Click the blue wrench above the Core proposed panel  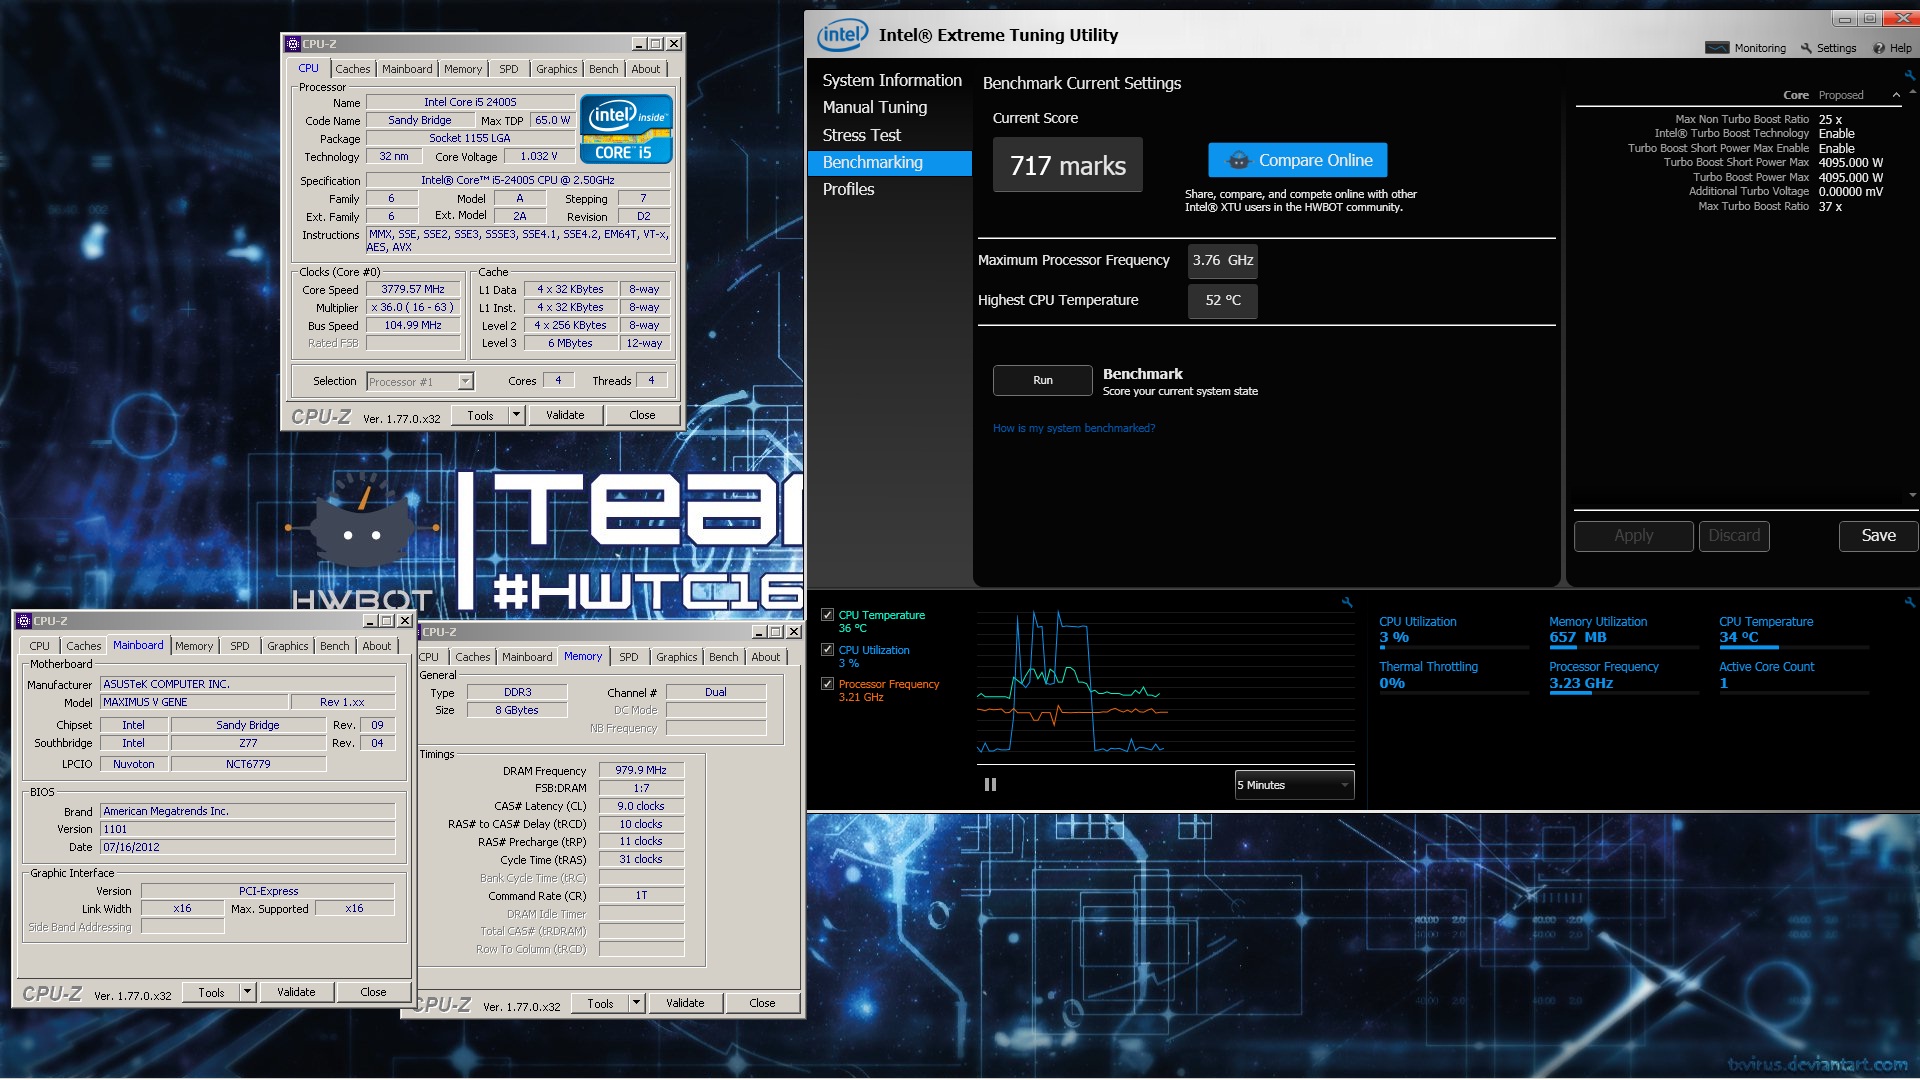(1910, 75)
